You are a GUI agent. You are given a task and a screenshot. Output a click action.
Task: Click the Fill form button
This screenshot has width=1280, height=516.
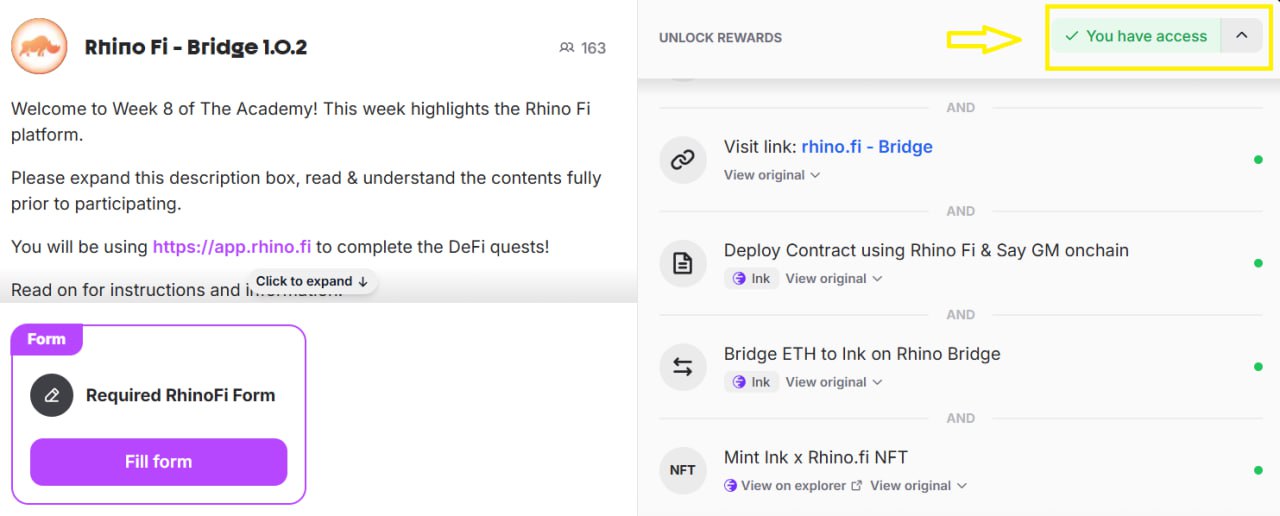[158, 462]
